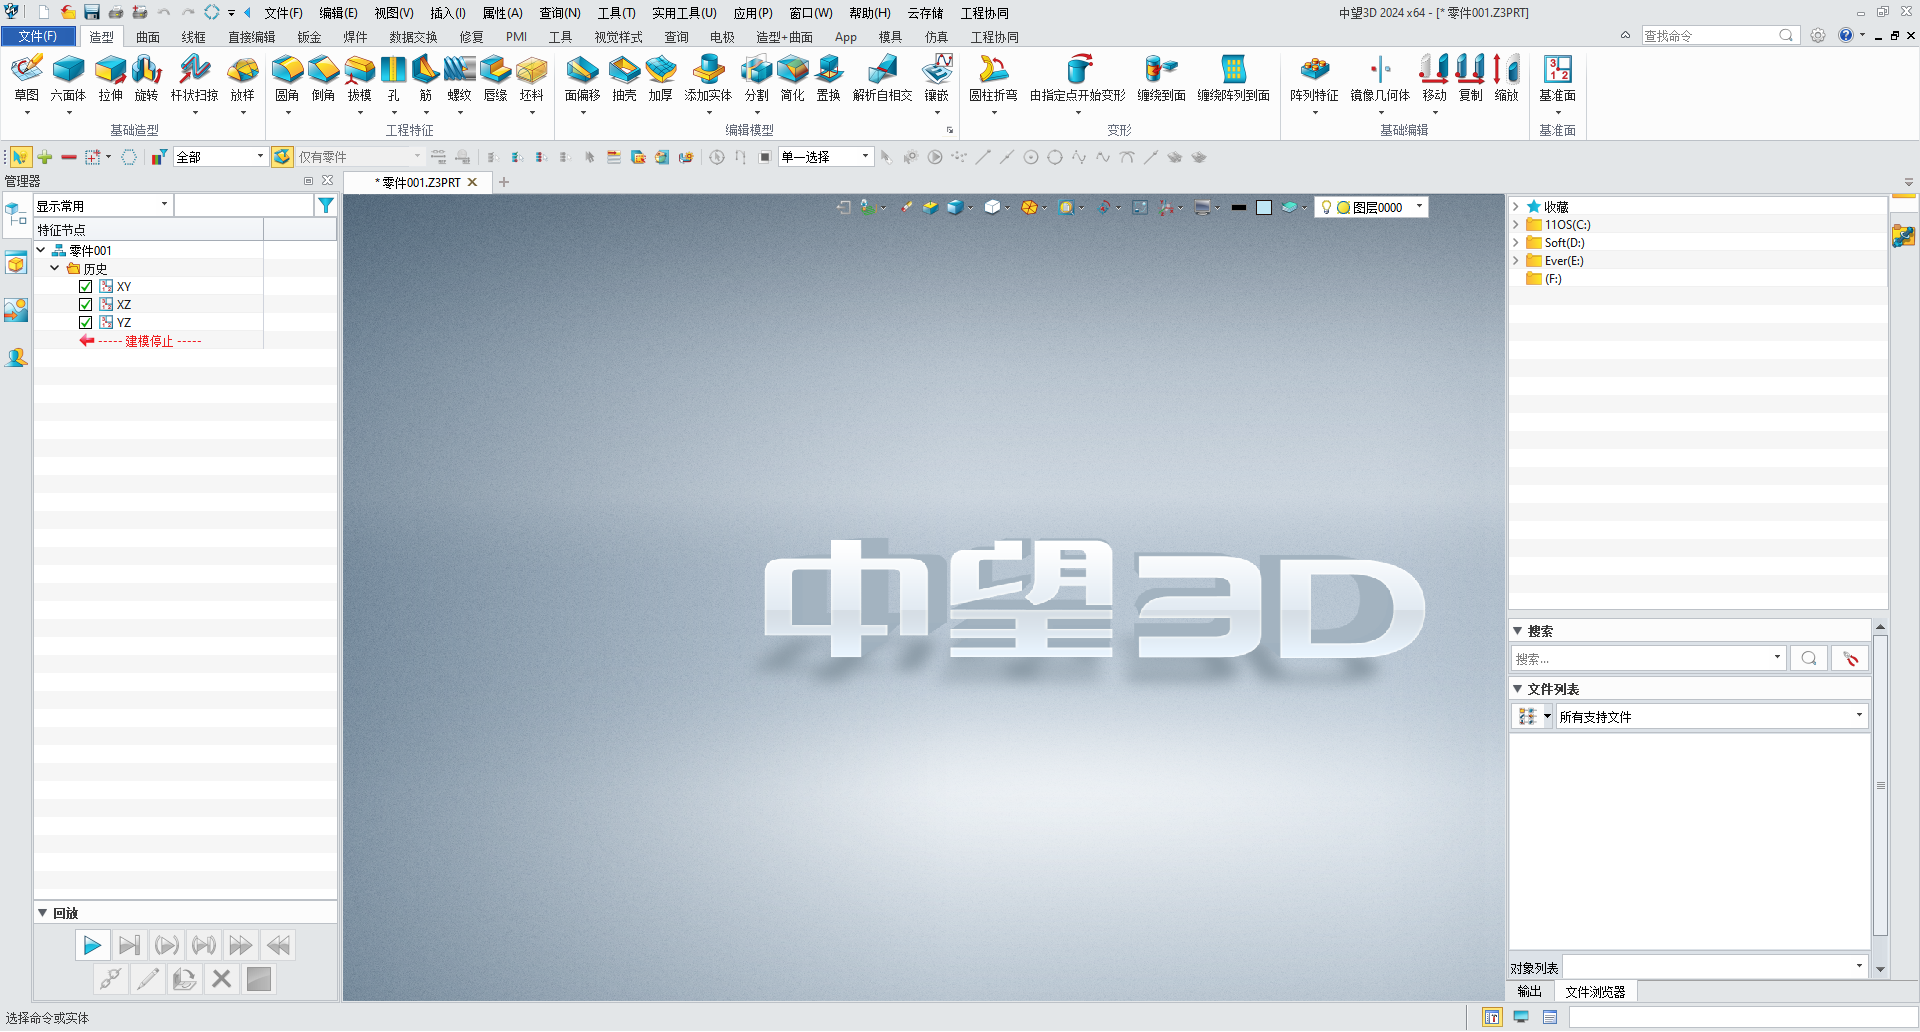Image resolution: width=1920 pixels, height=1032 pixels.
Task: Select the 面偏移 face offset tool
Action: (x=582, y=78)
